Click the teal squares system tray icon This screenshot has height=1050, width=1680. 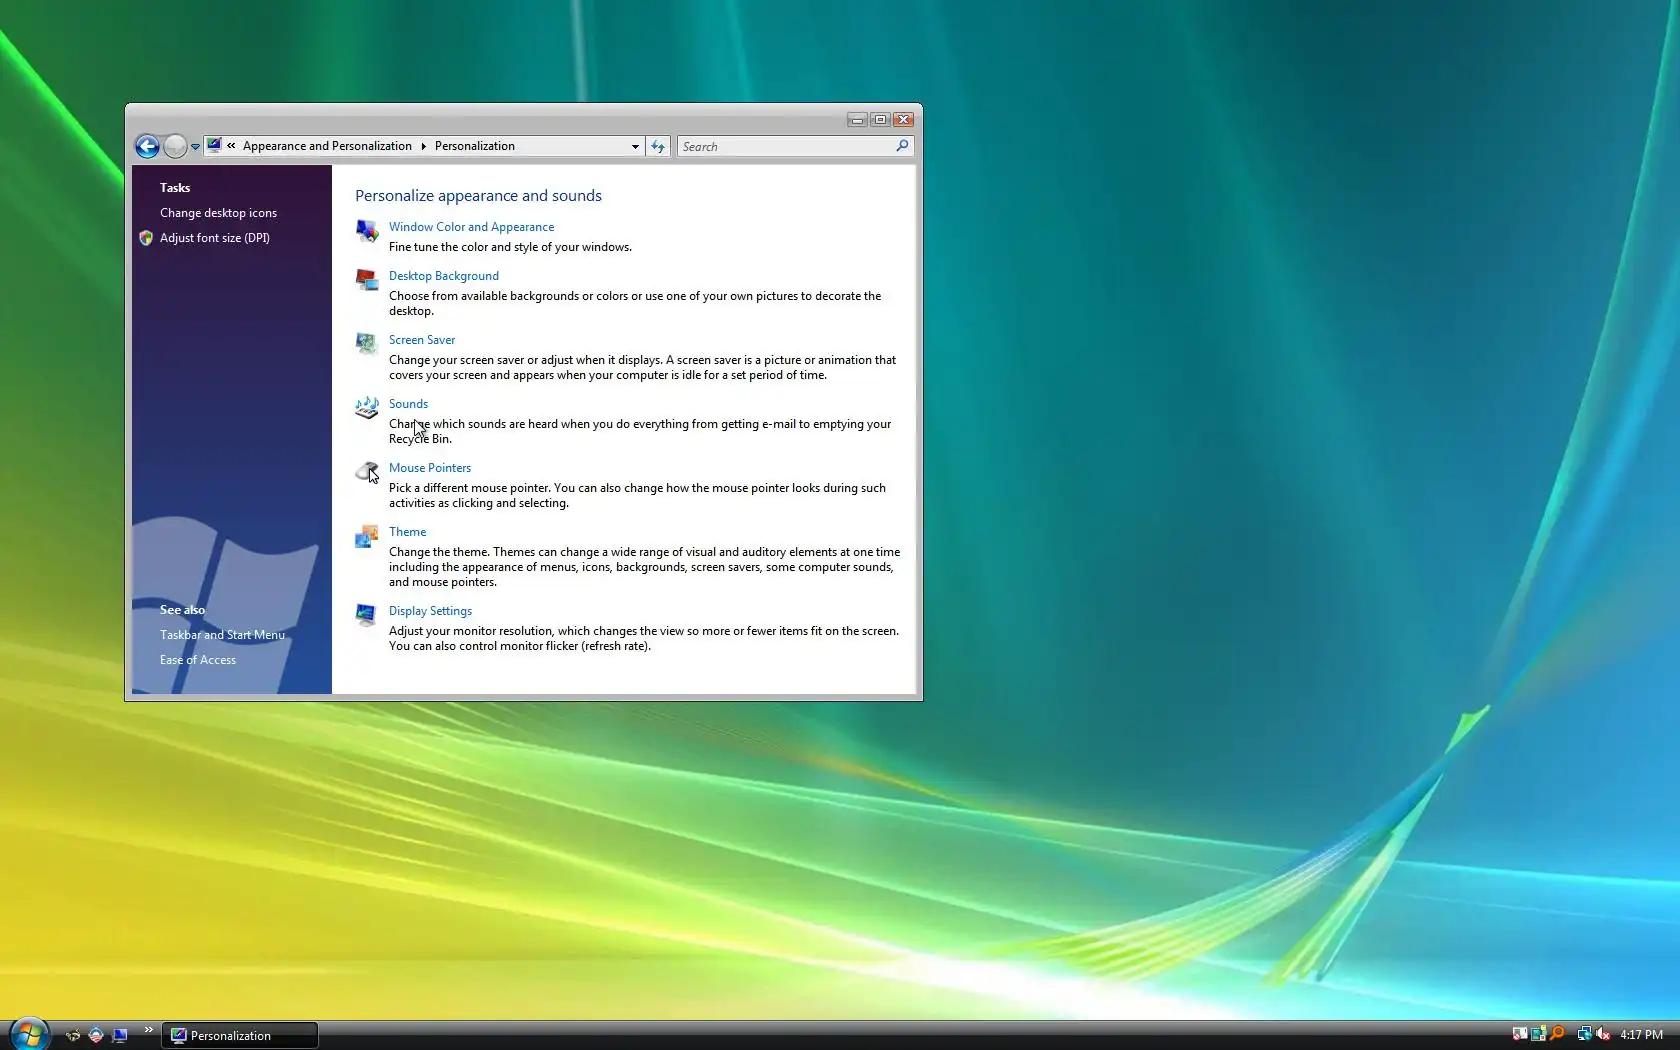tap(1538, 1034)
